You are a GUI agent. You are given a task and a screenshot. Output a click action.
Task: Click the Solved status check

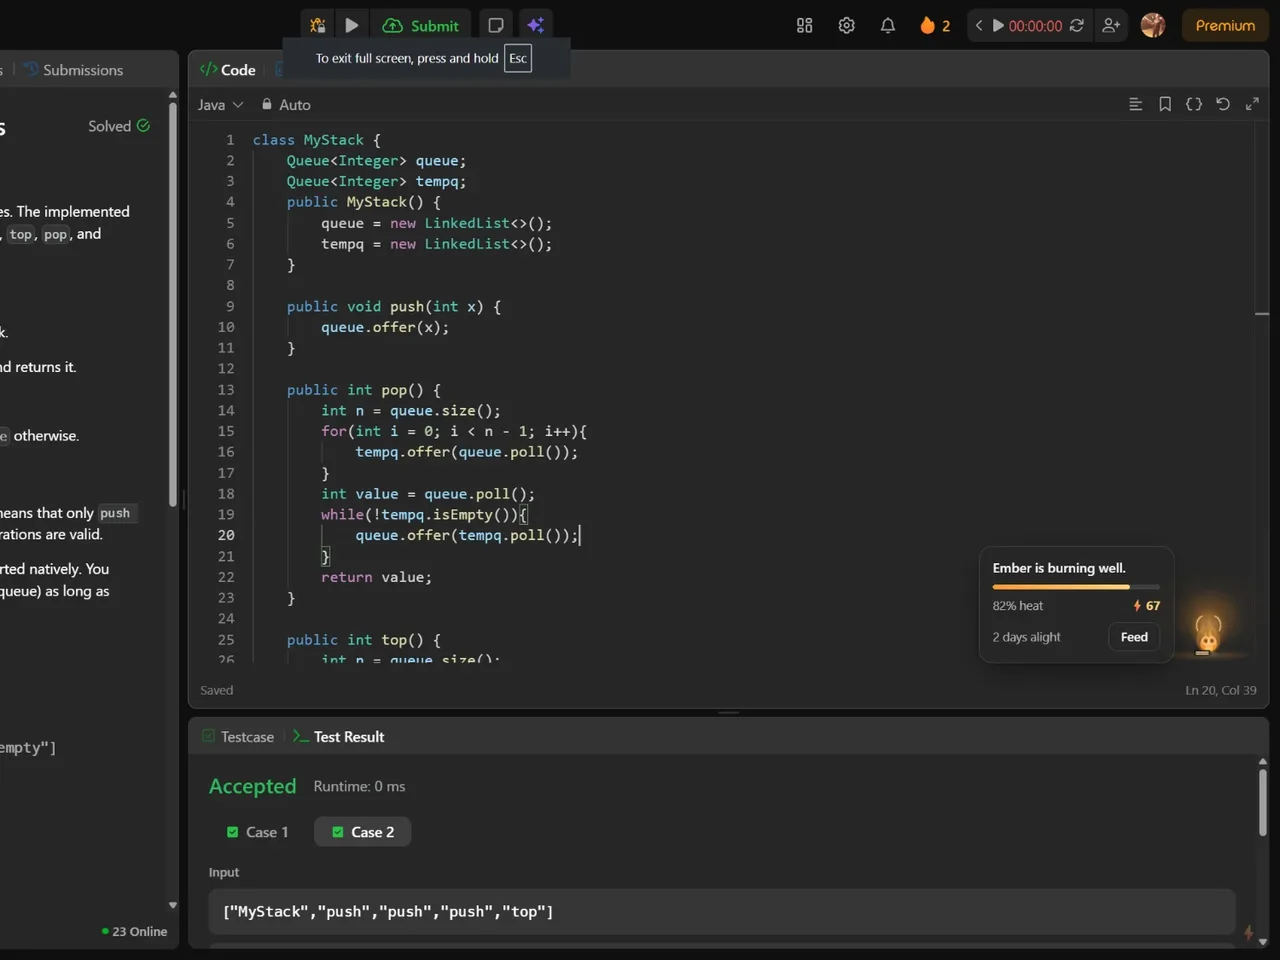[x=119, y=126]
